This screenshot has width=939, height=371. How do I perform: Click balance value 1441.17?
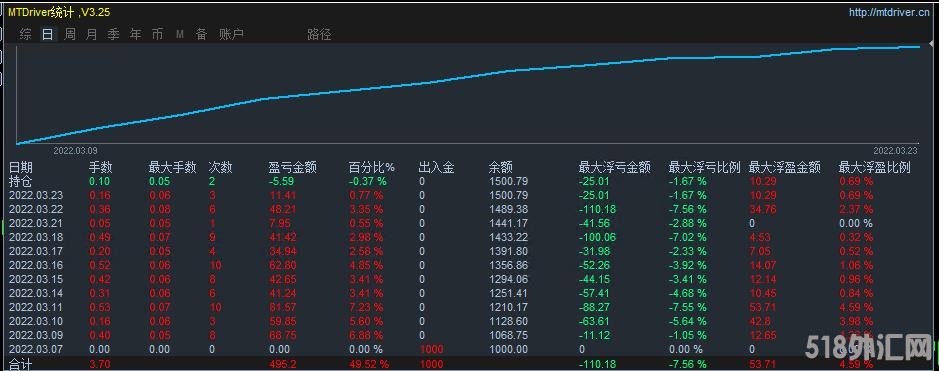tap(508, 223)
